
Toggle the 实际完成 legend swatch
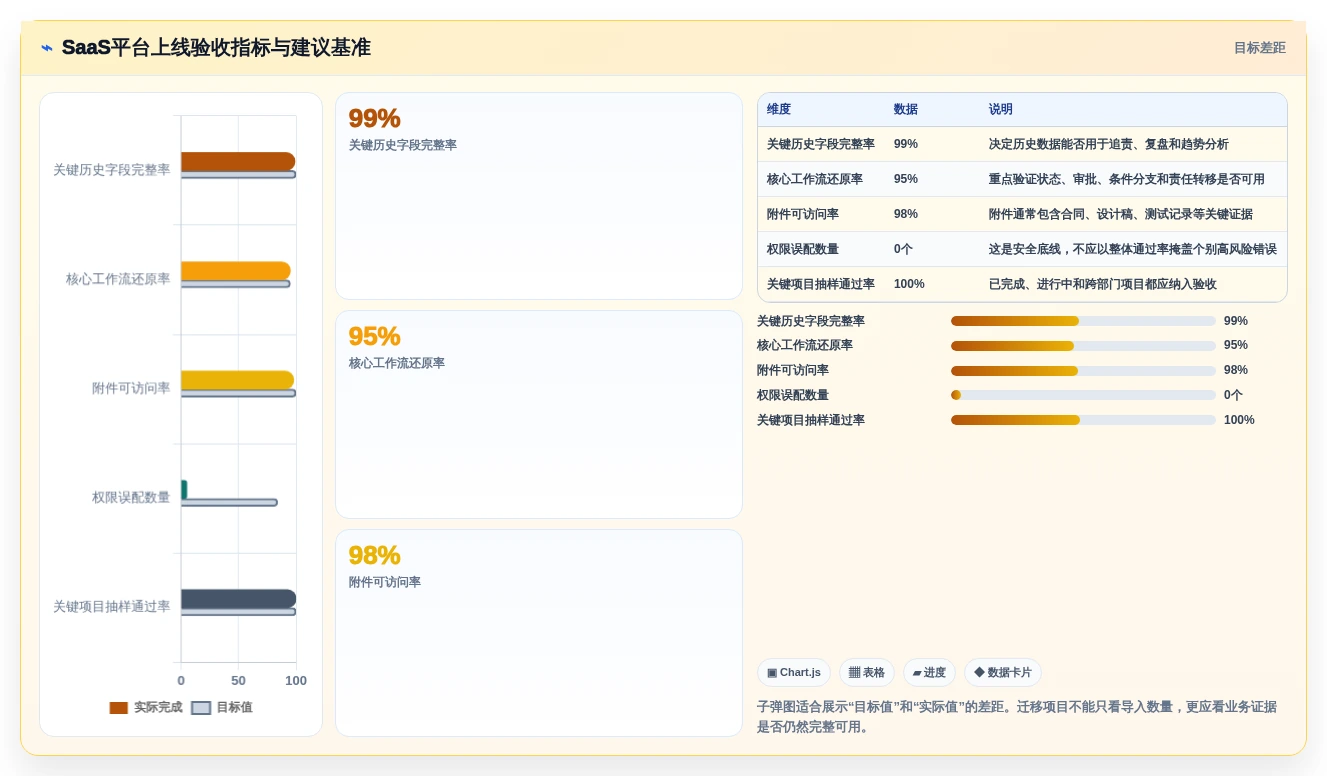(119, 708)
